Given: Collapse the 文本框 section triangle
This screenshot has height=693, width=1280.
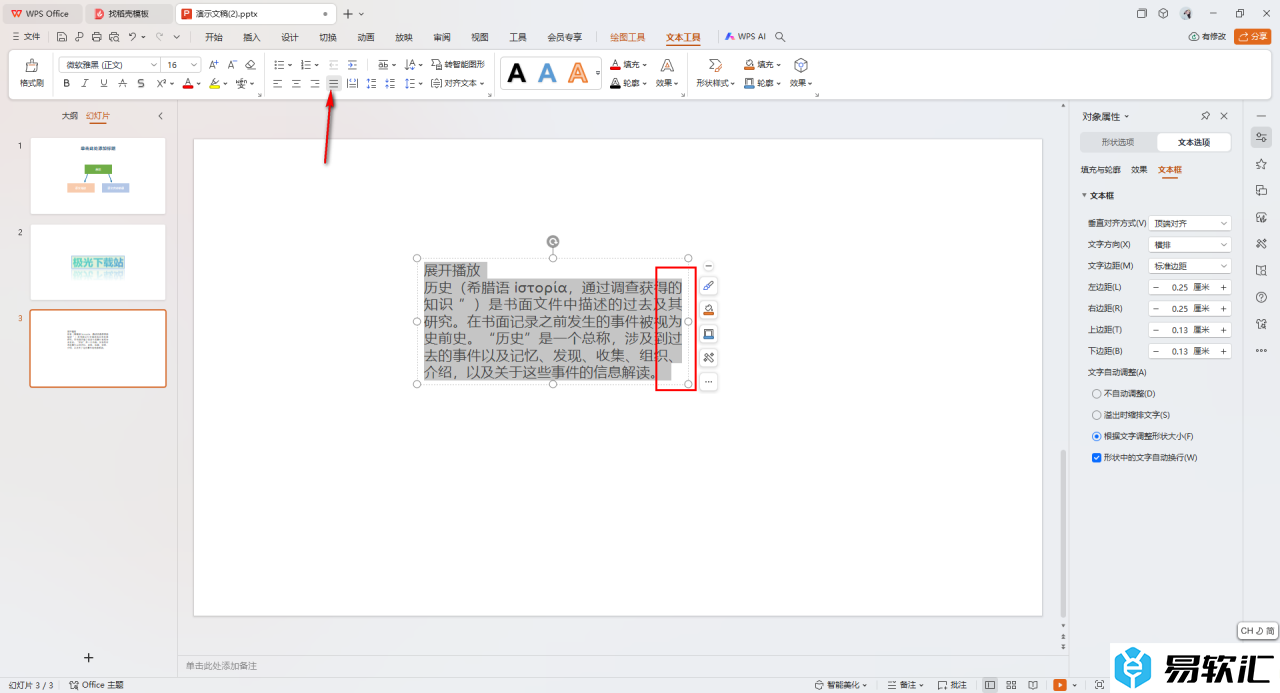Looking at the screenshot, I should [1084, 196].
